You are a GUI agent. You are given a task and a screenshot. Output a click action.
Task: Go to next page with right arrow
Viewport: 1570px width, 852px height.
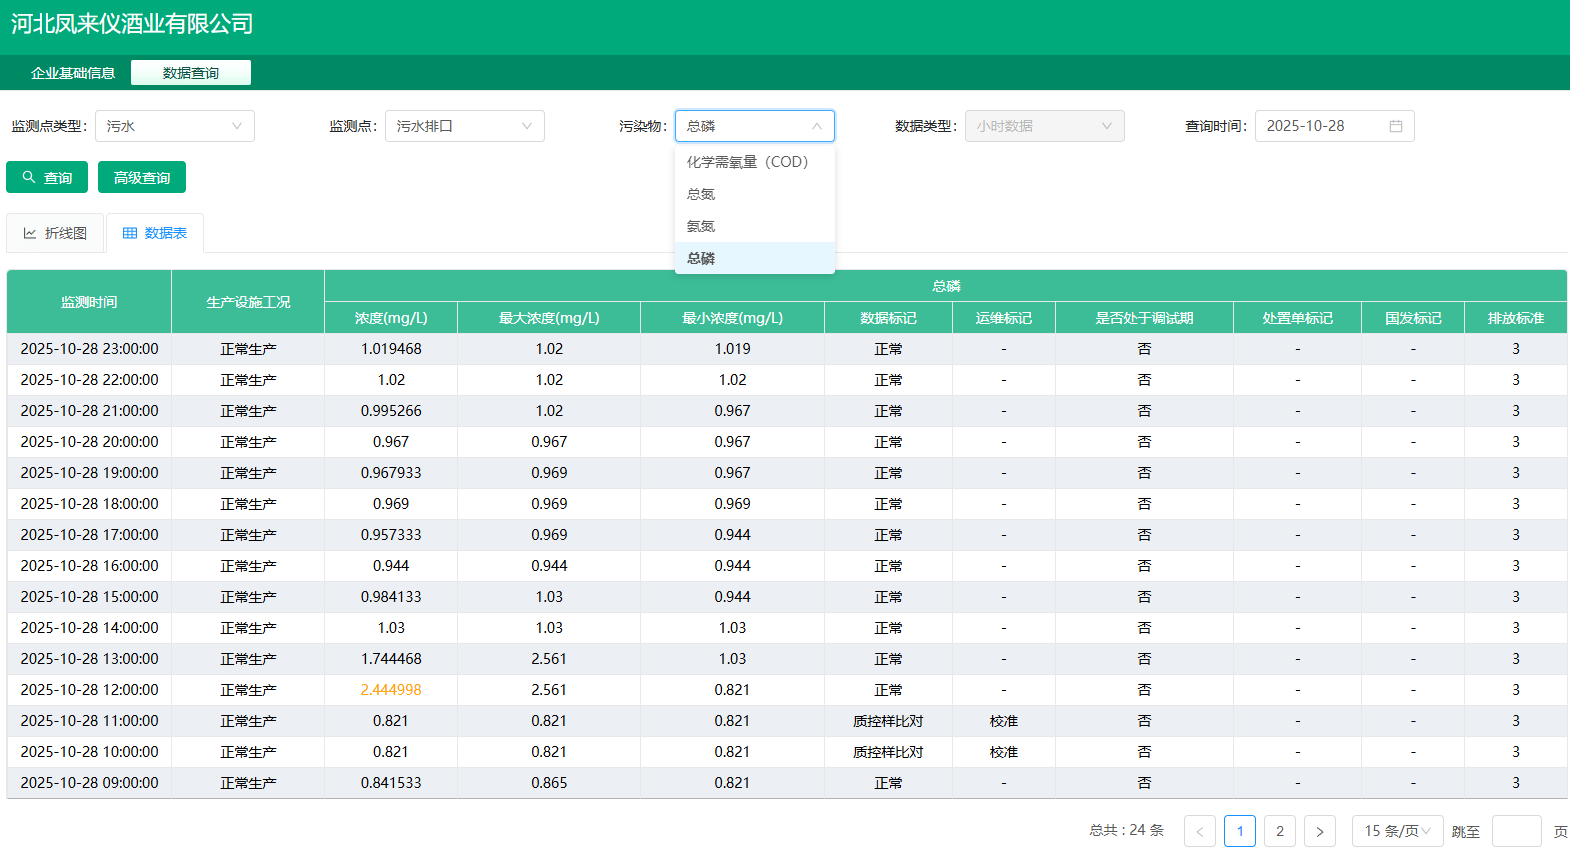(1320, 831)
